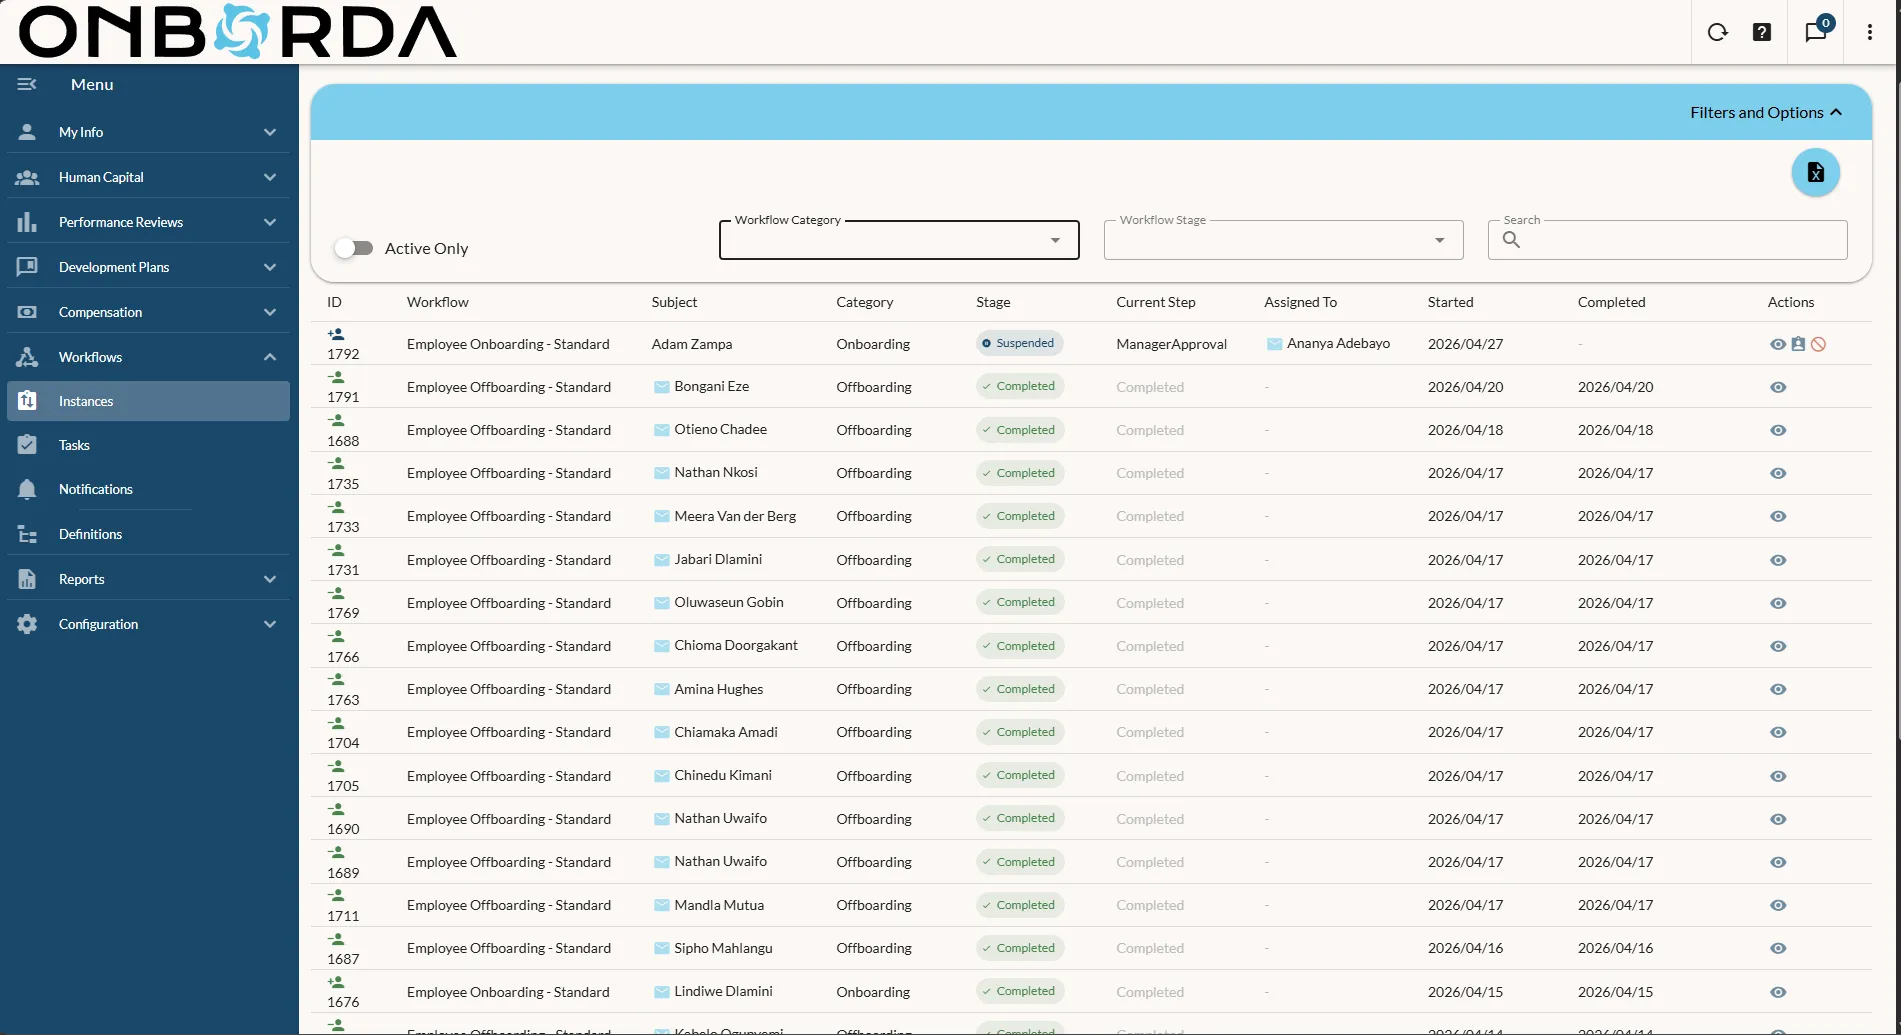
Task: Collapse the Workflows menu chevron
Action: [270, 357]
